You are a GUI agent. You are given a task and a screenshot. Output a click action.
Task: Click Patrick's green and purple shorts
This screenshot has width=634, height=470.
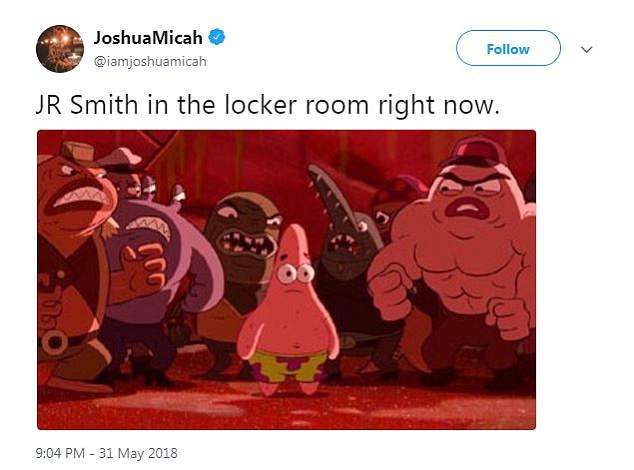coord(287,365)
